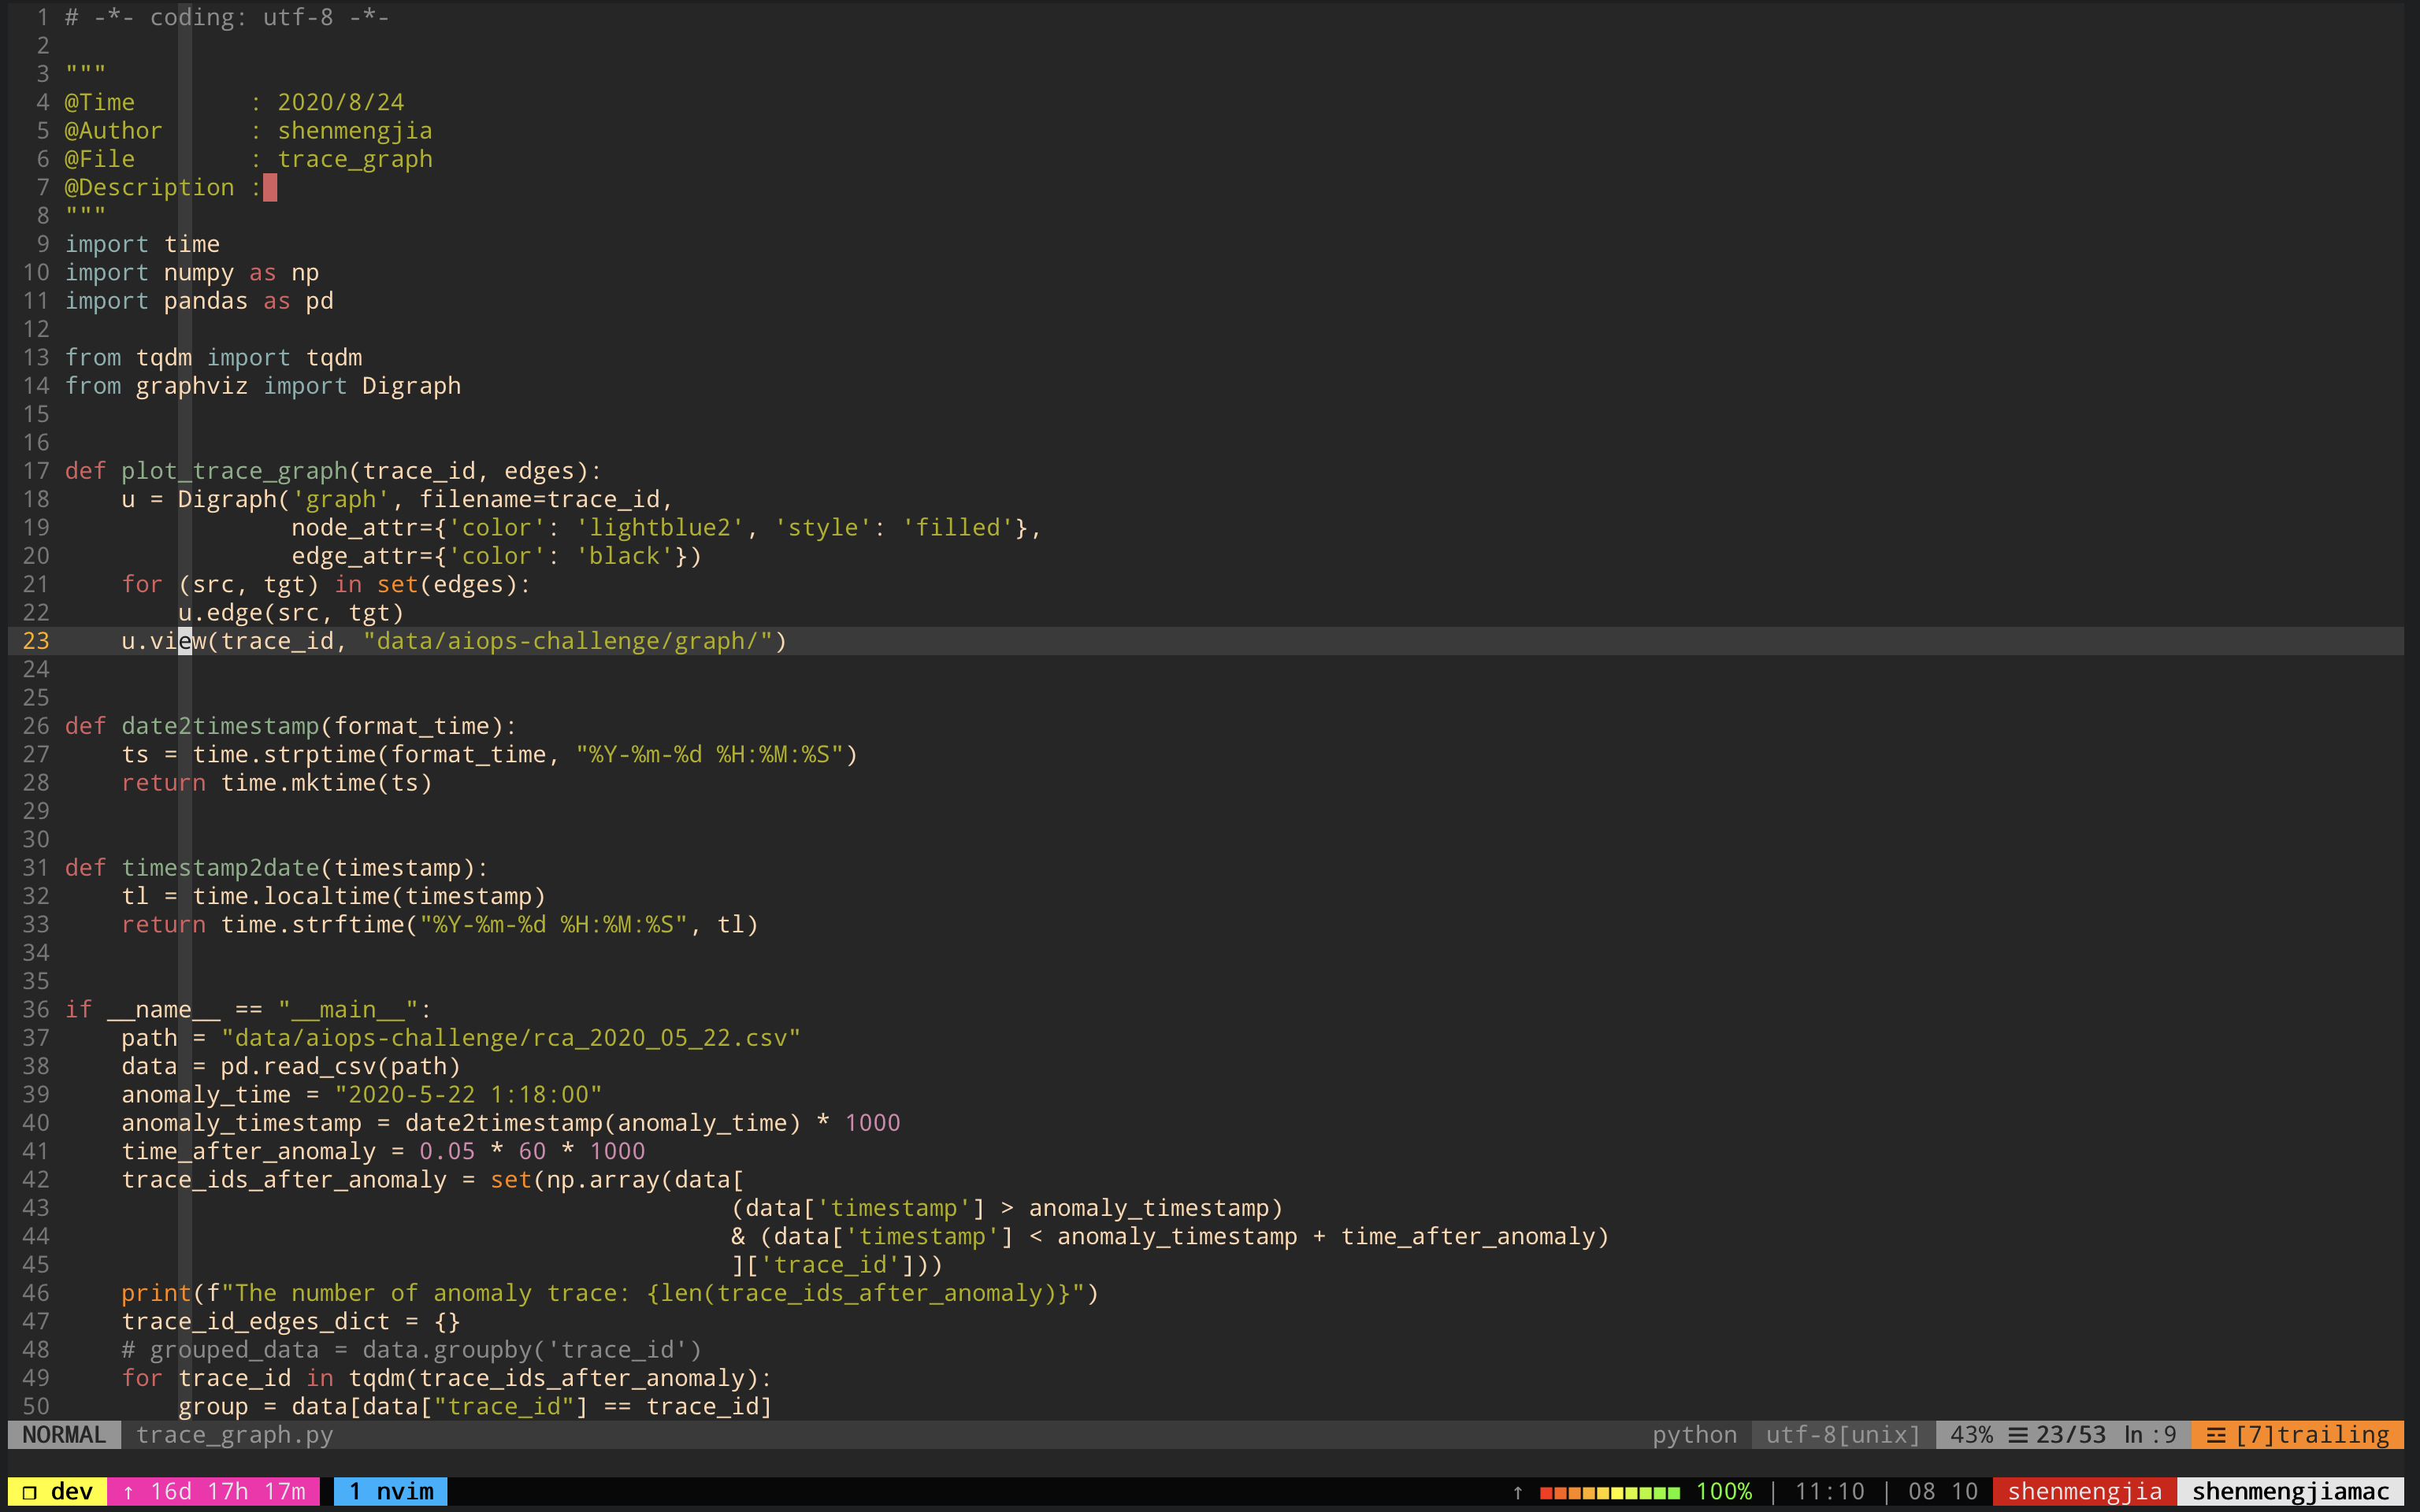Switch to the 1 nvim tmux window
Screen dimensions: 2420x1512
point(391,1492)
